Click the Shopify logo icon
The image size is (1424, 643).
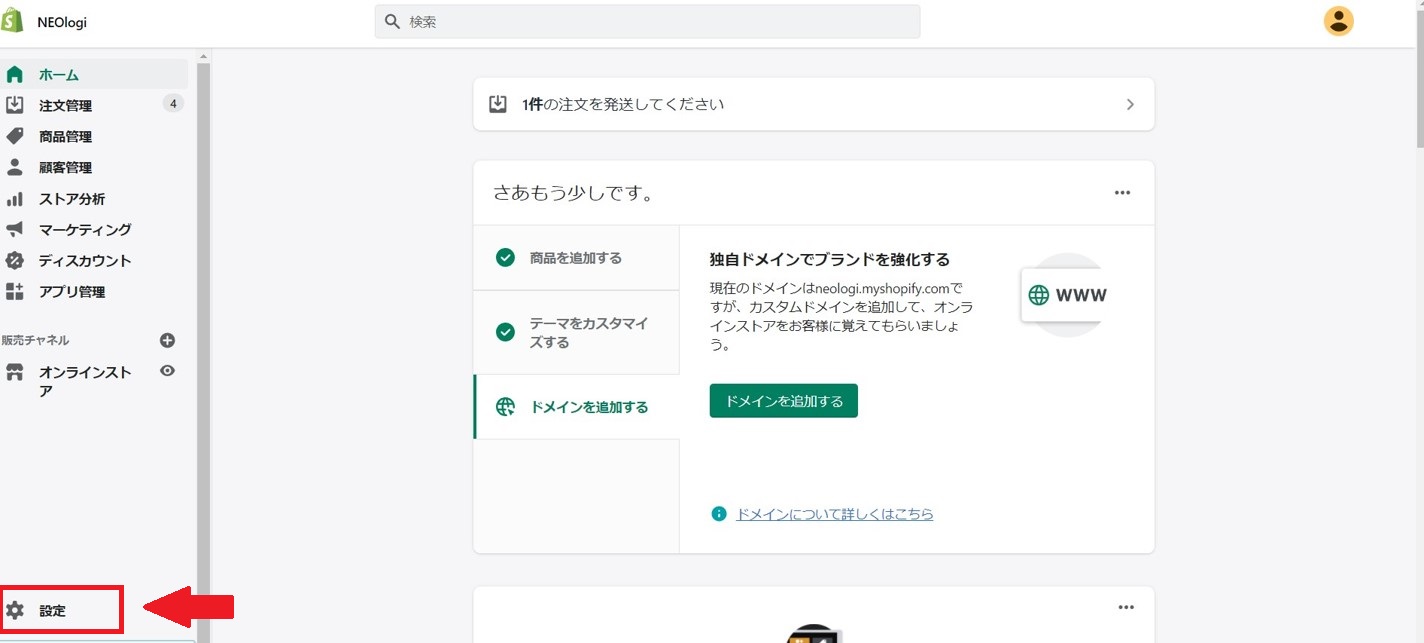point(13,21)
